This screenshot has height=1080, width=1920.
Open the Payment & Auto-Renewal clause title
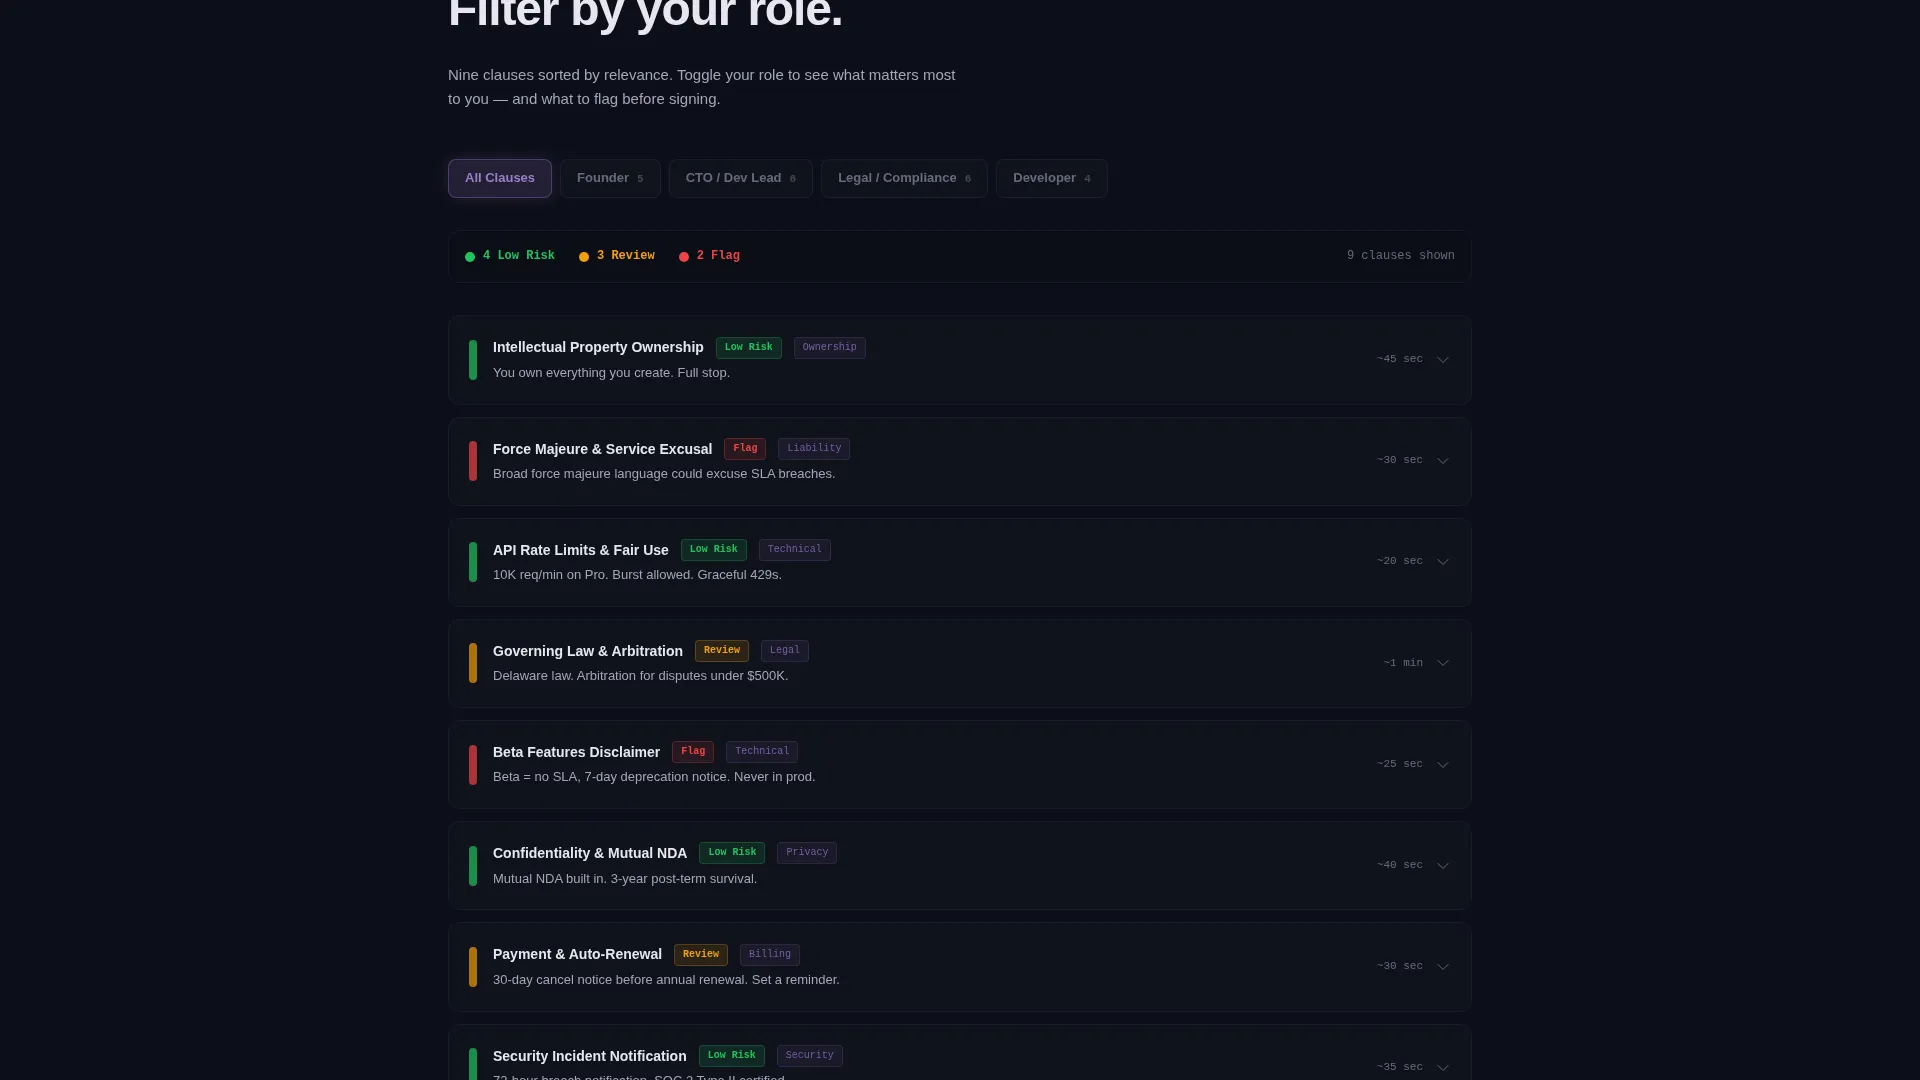[x=577, y=954]
